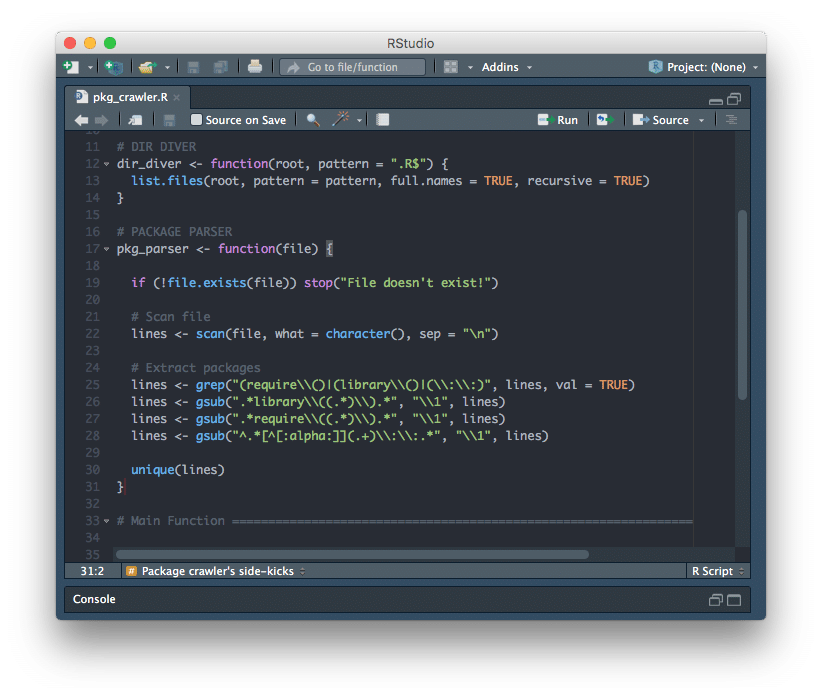
Task: Maximize the Console pane
Action: point(734,600)
